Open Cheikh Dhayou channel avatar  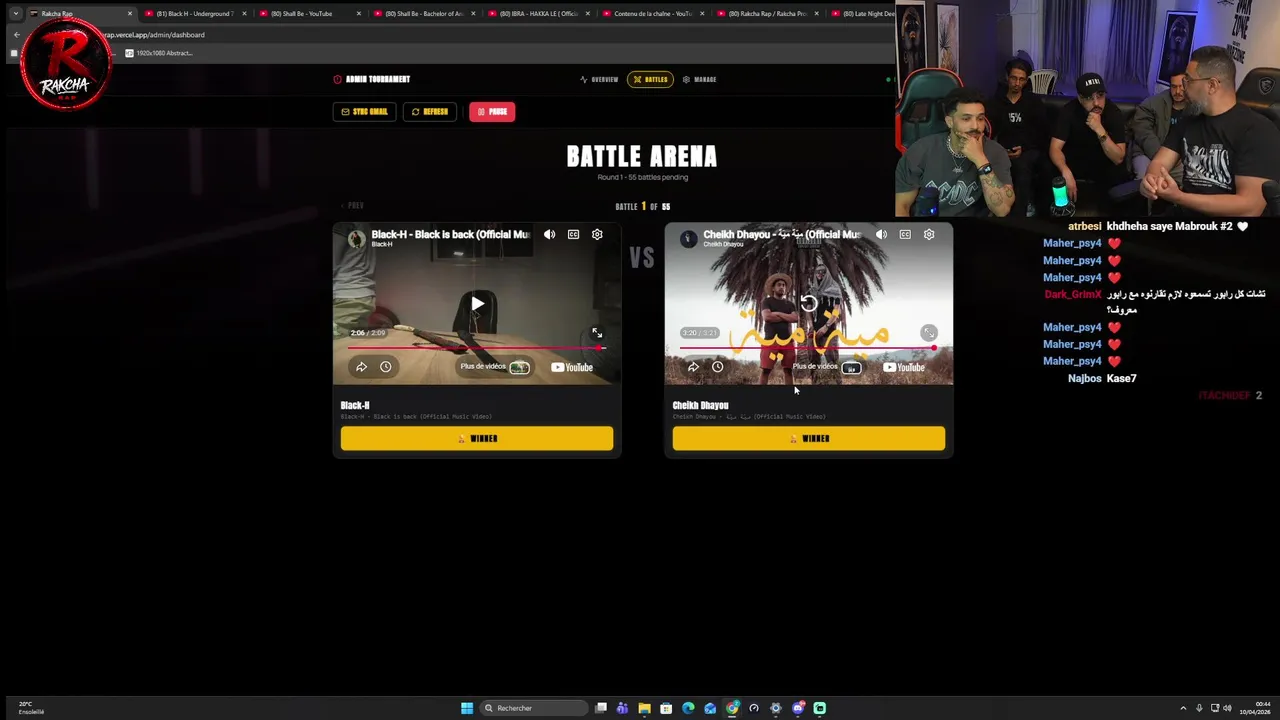pyautogui.click(x=689, y=238)
